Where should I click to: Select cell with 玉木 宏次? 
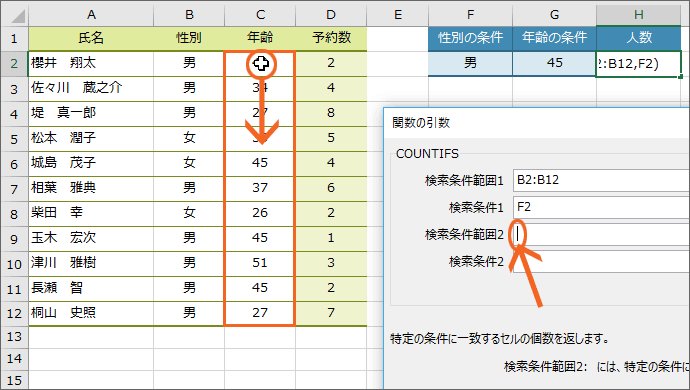(91, 239)
